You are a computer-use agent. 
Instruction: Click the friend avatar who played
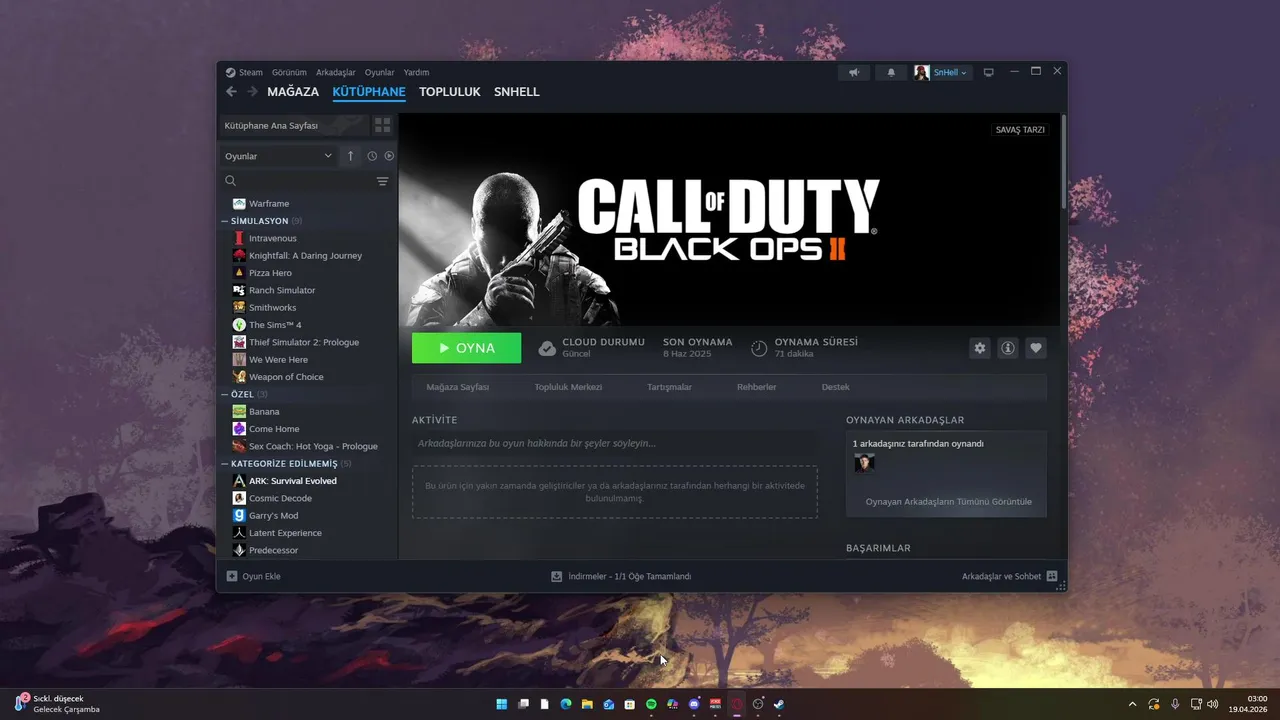[x=864, y=463]
